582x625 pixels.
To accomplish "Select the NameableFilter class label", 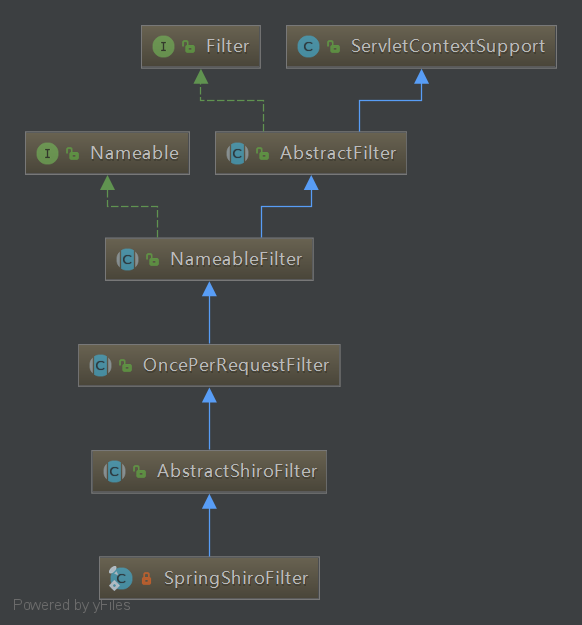I will (x=236, y=259).
